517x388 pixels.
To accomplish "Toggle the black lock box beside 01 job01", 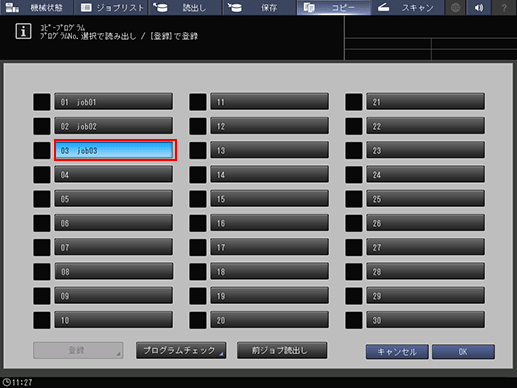I will pyautogui.click(x=42, y=102).
